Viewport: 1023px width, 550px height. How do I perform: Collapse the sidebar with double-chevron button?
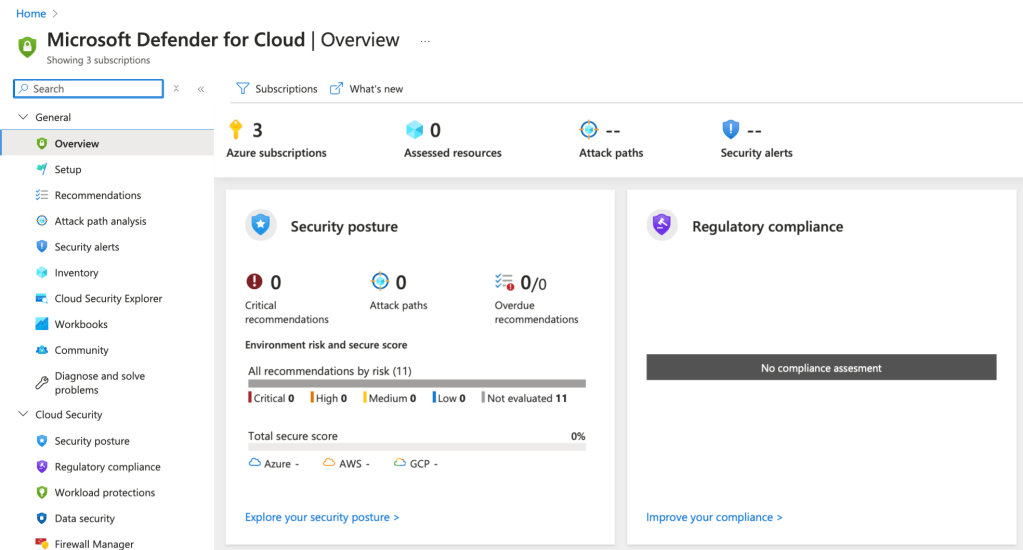click(x=201, y=89)
